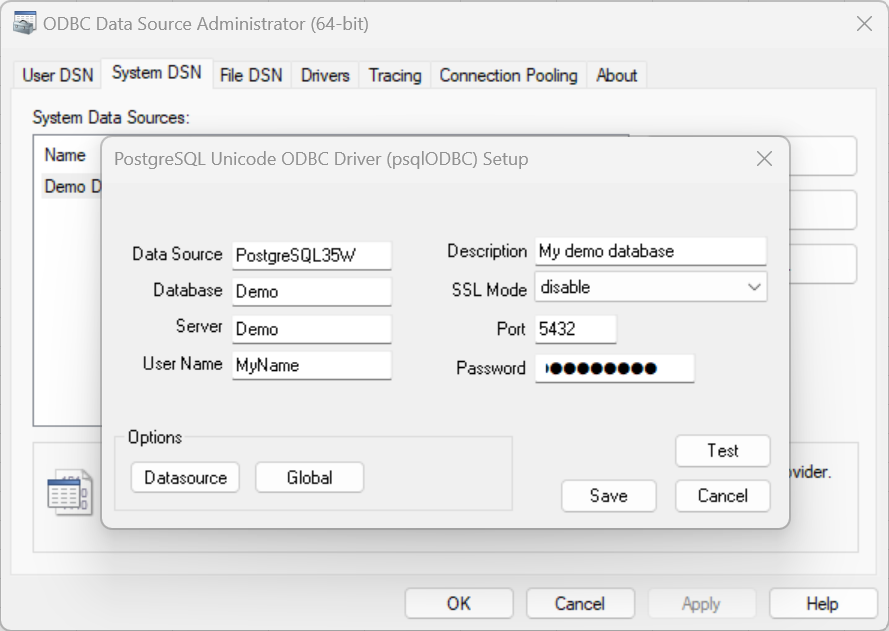Click the Test connection button
Screen dimensions: 889x631
click(x=722, y=451)
